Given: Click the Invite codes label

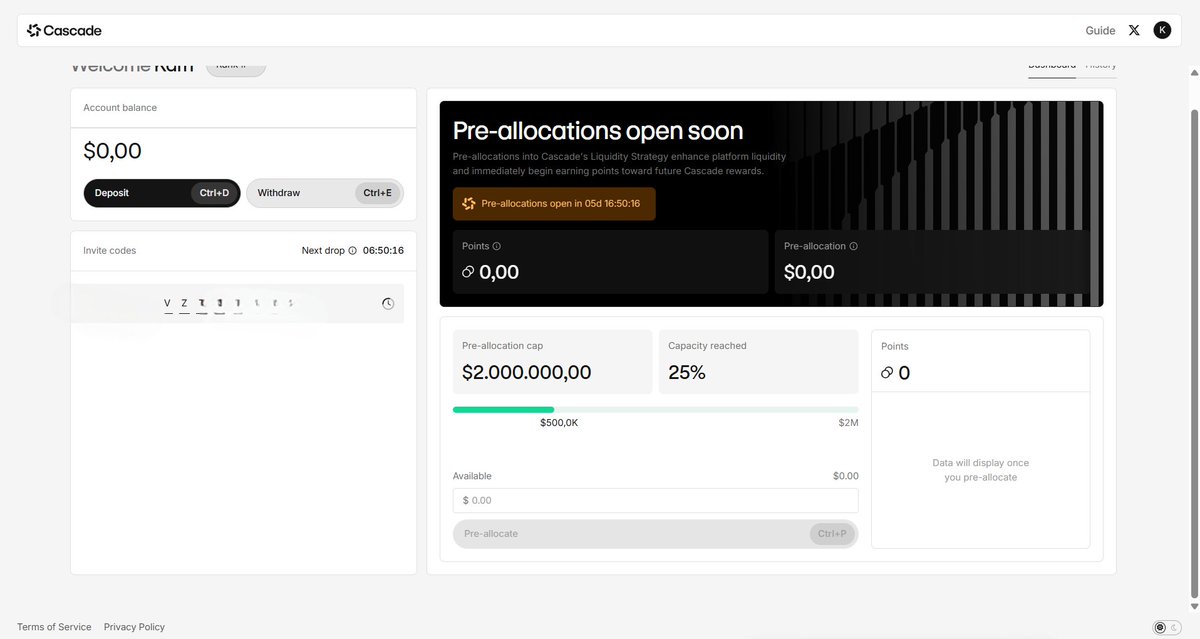Looking at the screenshot, I should pyautogui.click(x=110, y=251).
